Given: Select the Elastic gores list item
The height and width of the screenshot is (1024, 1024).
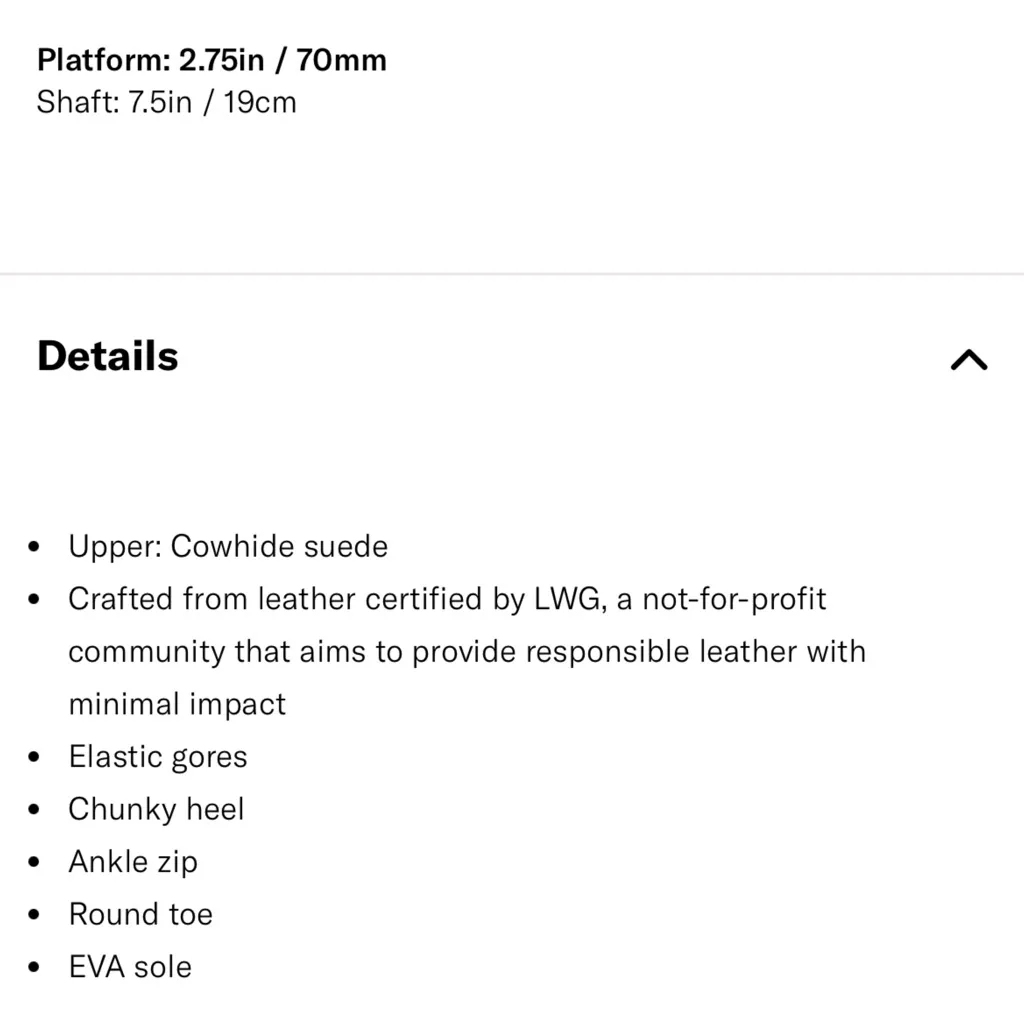Looking at the screenshot, I should [x=157, y=756].
